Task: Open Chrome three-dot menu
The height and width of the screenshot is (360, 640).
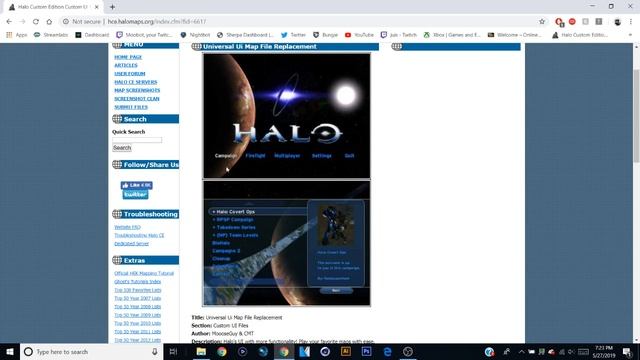Action: (x=631, y=22)
